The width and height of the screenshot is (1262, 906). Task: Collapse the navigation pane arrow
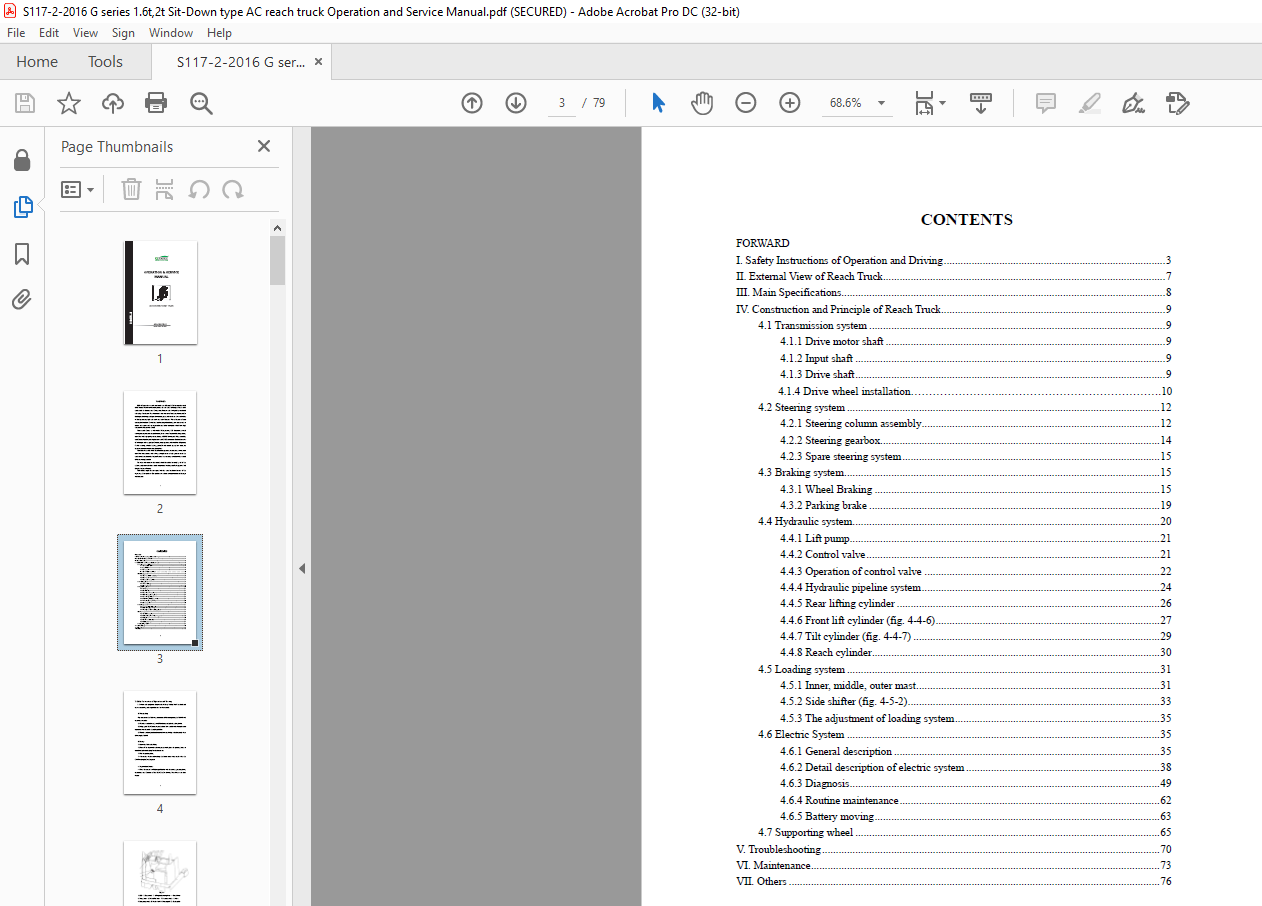click(301, 568)
